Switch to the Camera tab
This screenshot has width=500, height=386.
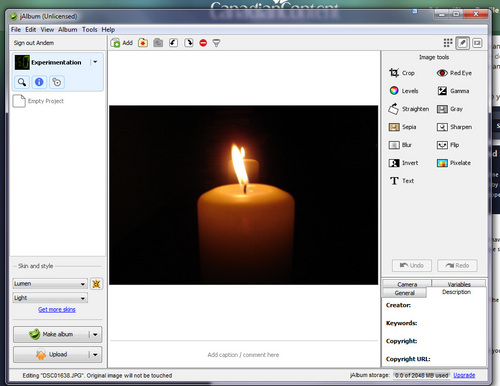(407, 284)
